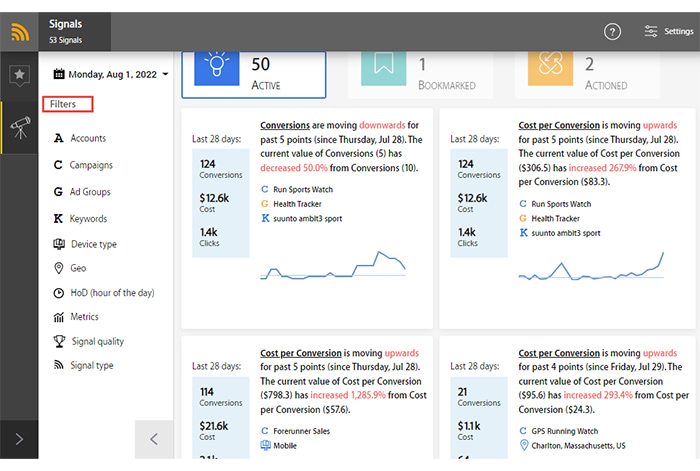Open Settings sliders icon in header
The image size is (700, 471).
click(x=650, y=31)
